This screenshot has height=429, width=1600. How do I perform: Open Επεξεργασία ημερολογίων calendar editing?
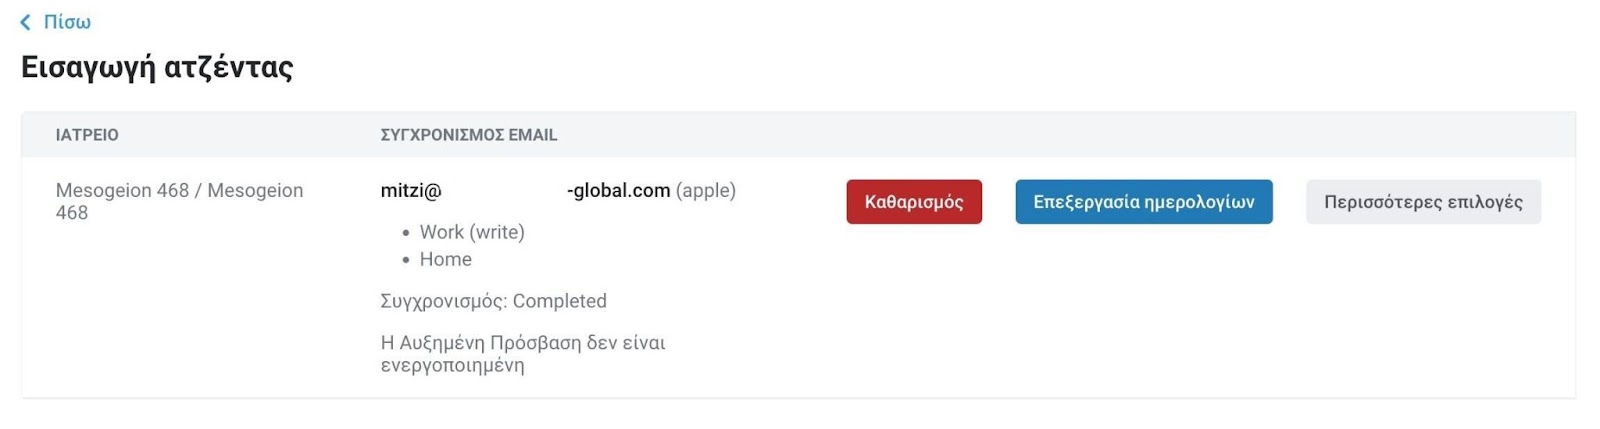1144,202
